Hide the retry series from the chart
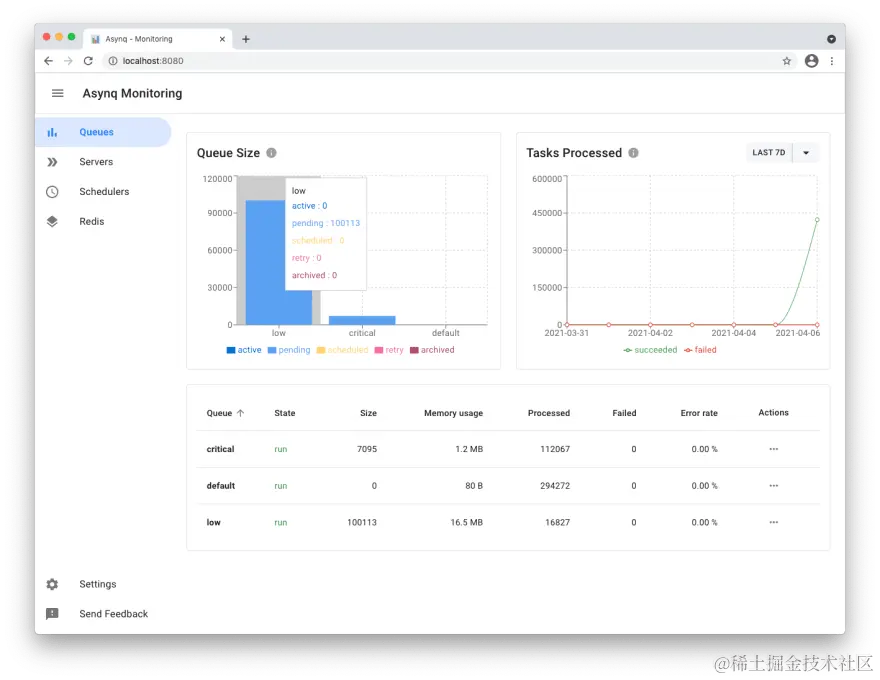Image resolution: width=880 pixels, height=680 pixels. 389,350
